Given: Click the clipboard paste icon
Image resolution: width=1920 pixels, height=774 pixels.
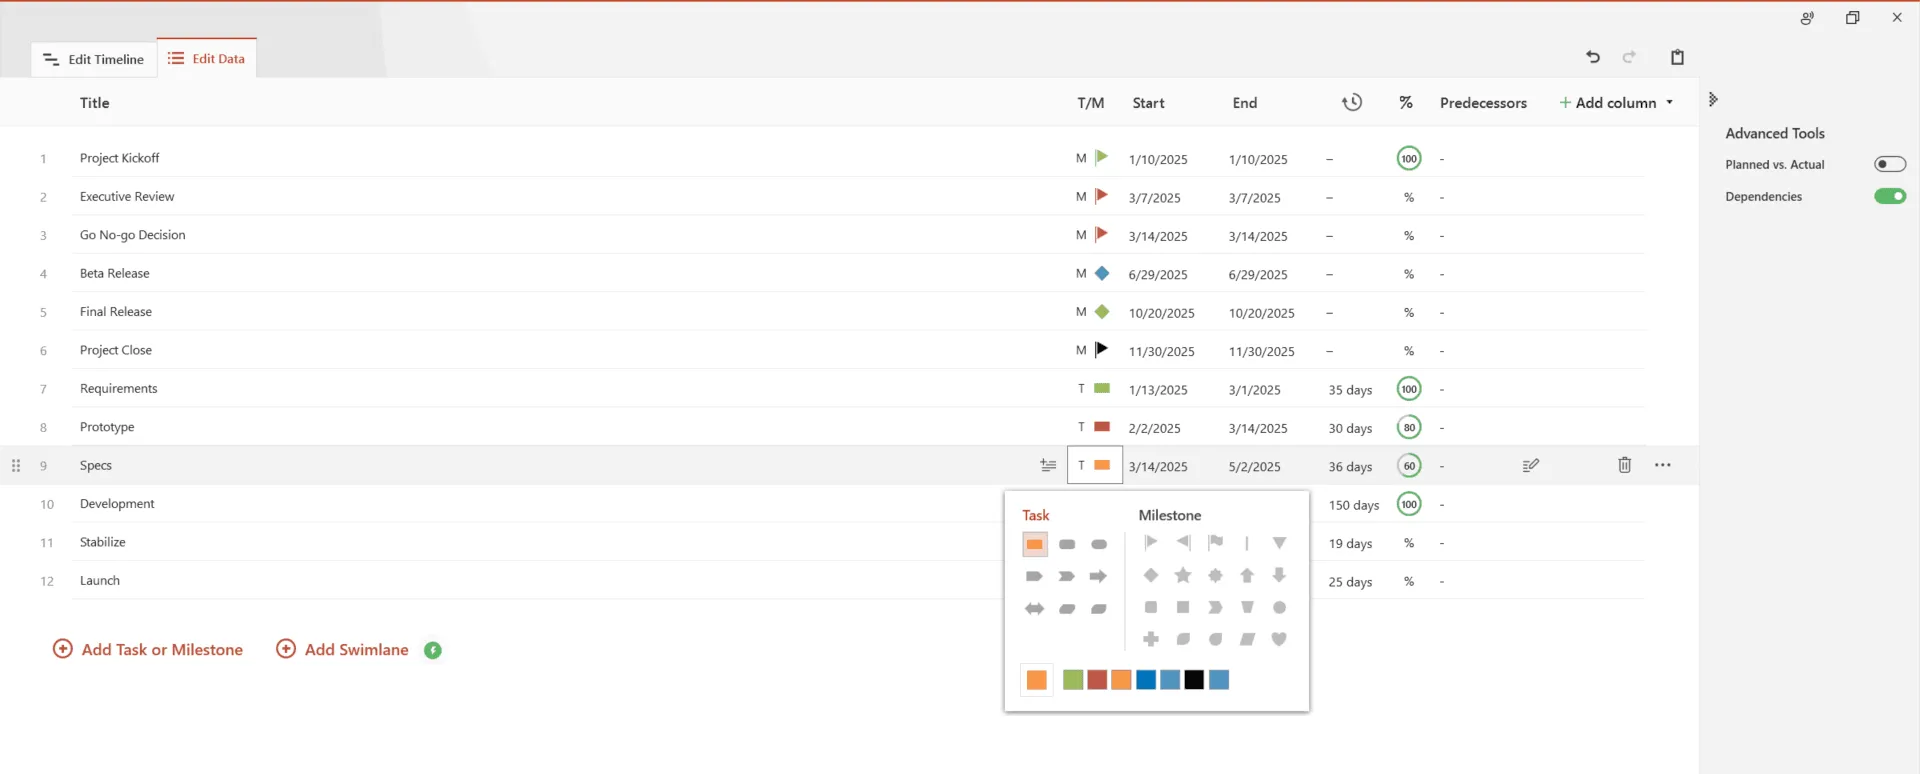Looking at the screenshot, I should 1677,57.
